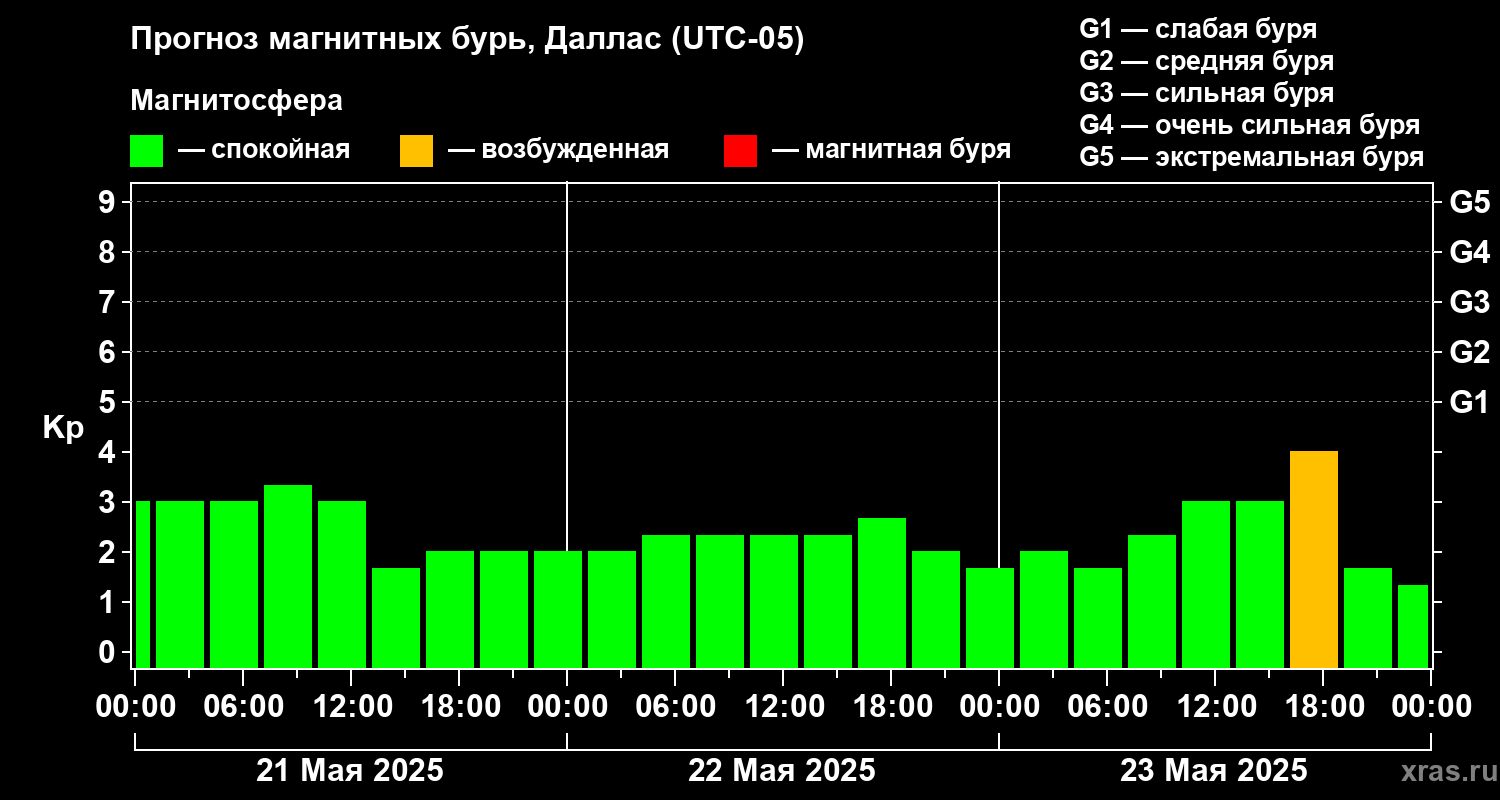The width and height of the screenshot is (1500, 800).
Task: Click 'G4 — очень сильная буря' description
Action: (1250, 125)
